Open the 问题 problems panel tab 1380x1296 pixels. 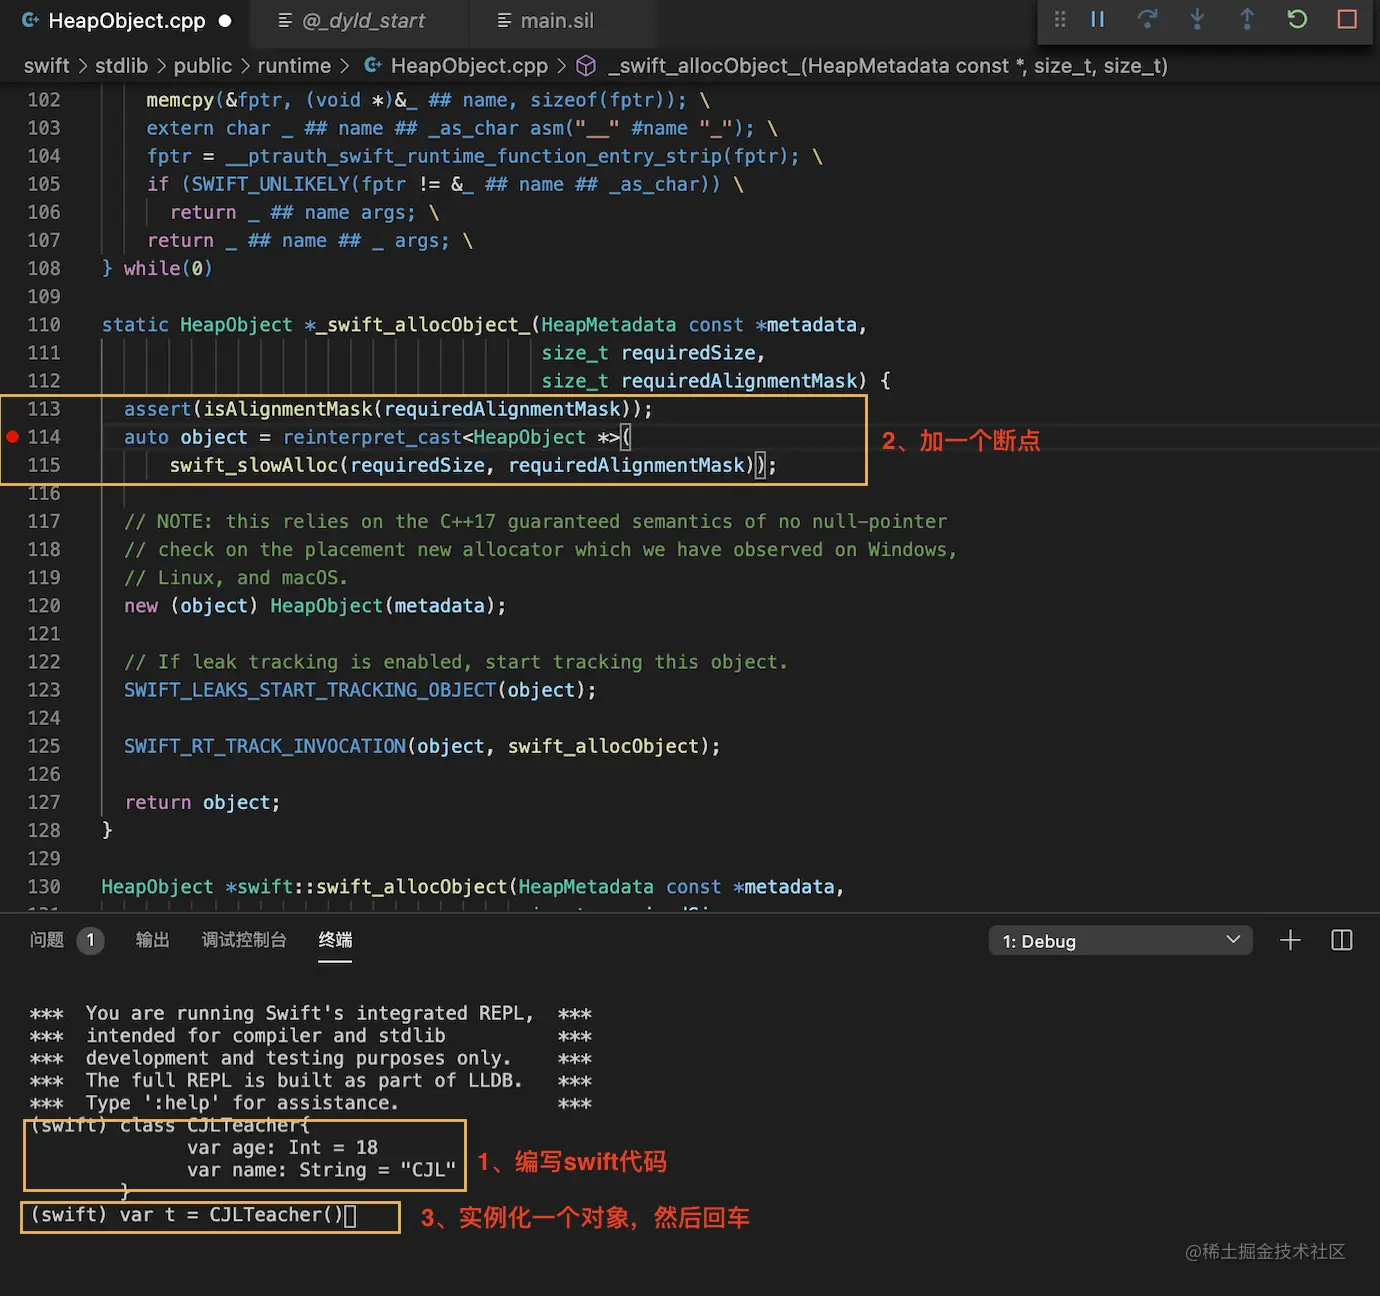click(47, 940)
